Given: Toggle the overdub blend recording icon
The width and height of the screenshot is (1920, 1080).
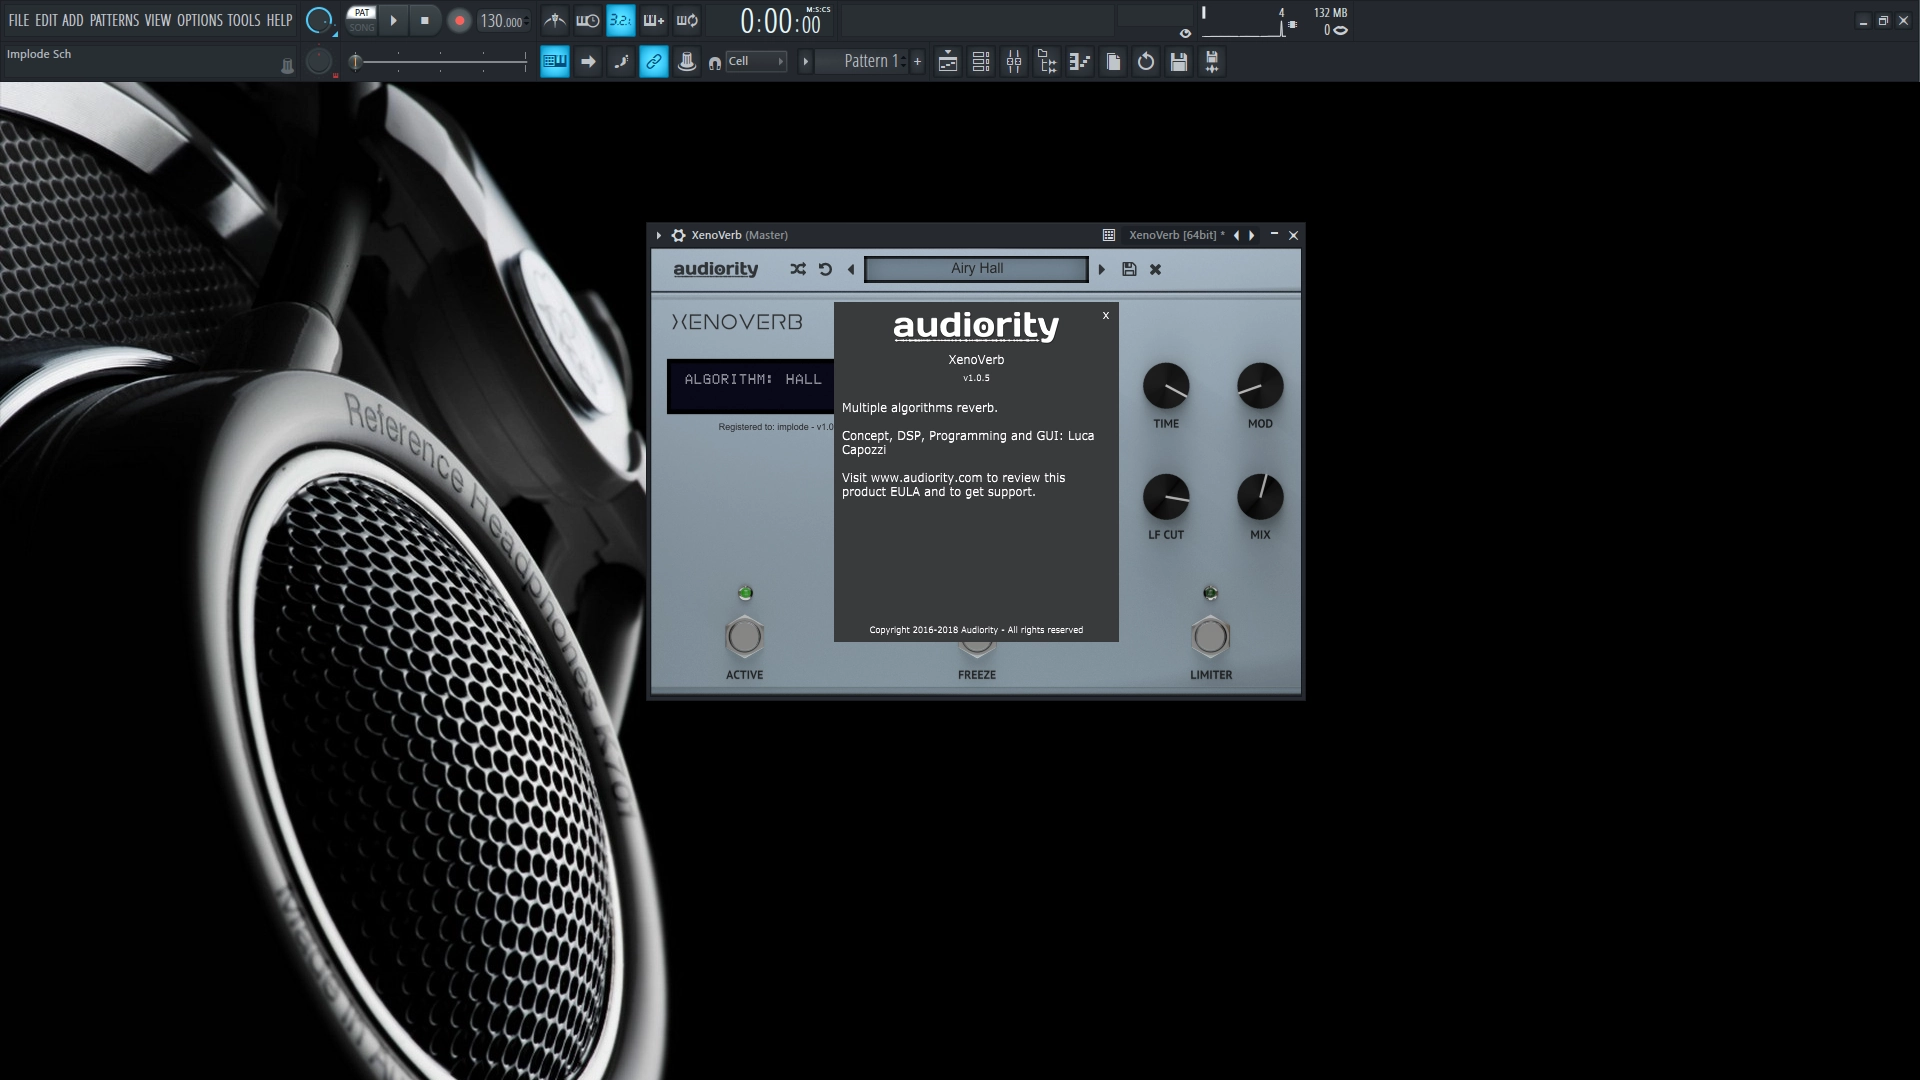Looking at the screenshot, I should pos(654,20).
